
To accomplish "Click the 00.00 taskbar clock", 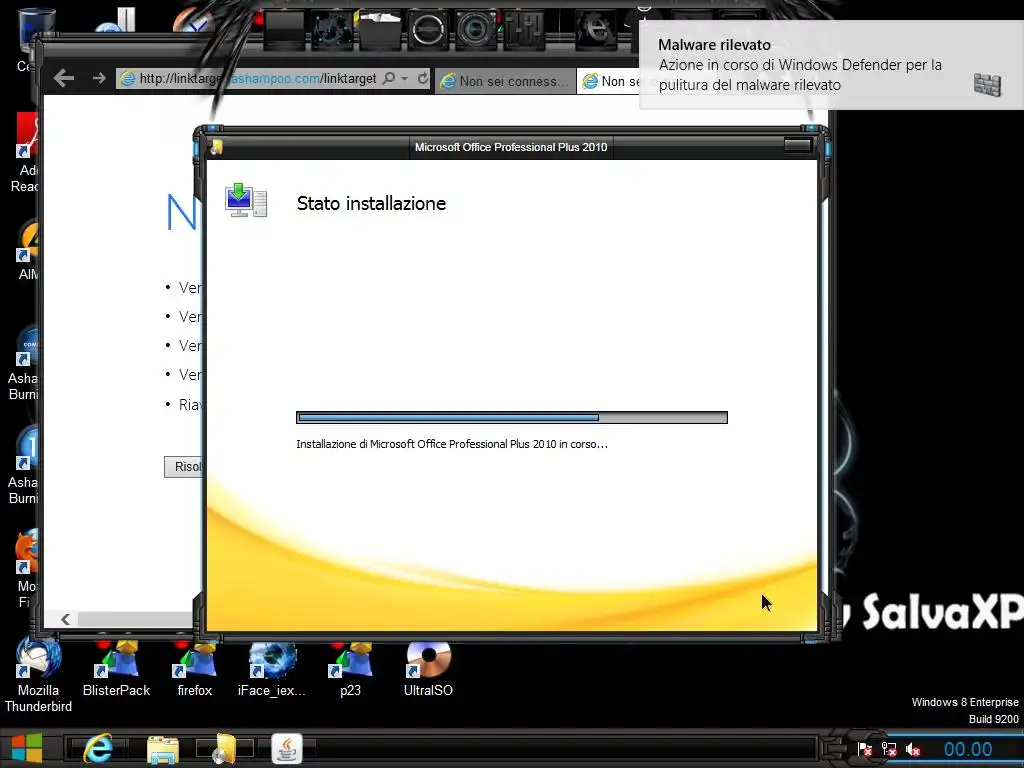I will (x=968, y=749).
